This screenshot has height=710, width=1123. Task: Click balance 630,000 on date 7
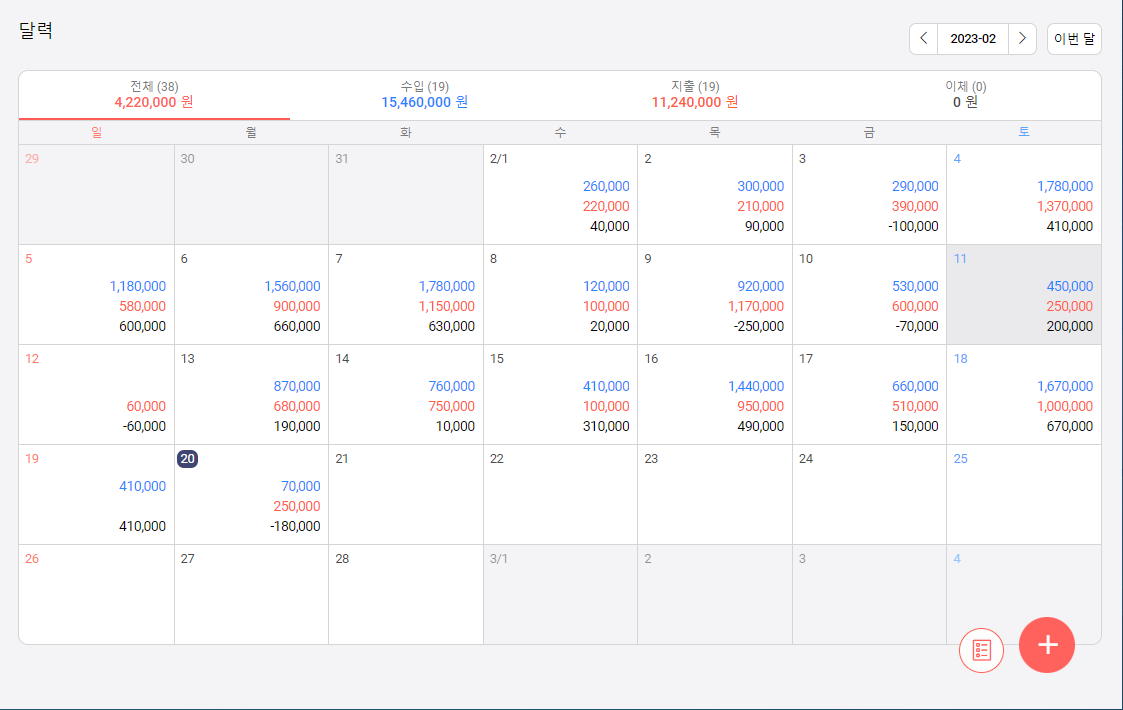click(x=451, y=327)
